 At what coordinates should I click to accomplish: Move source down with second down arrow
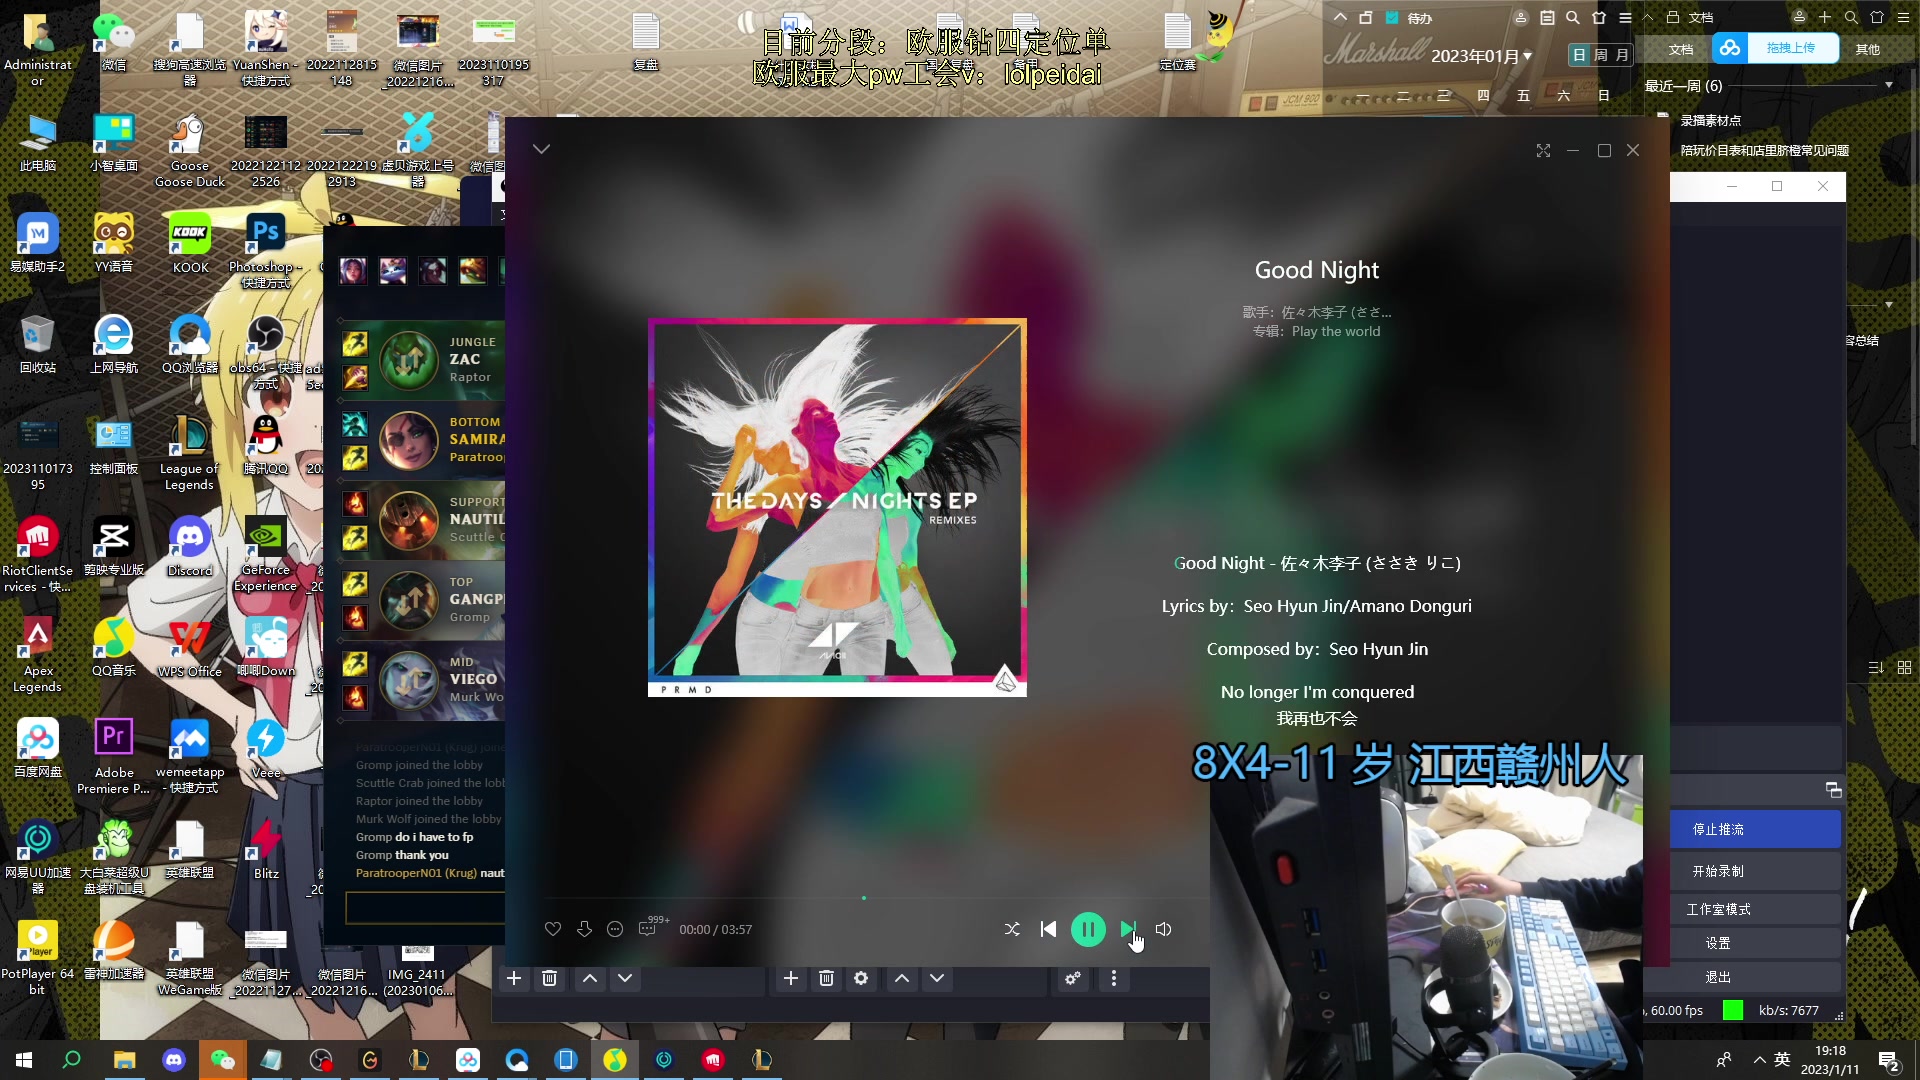[937, 978]
